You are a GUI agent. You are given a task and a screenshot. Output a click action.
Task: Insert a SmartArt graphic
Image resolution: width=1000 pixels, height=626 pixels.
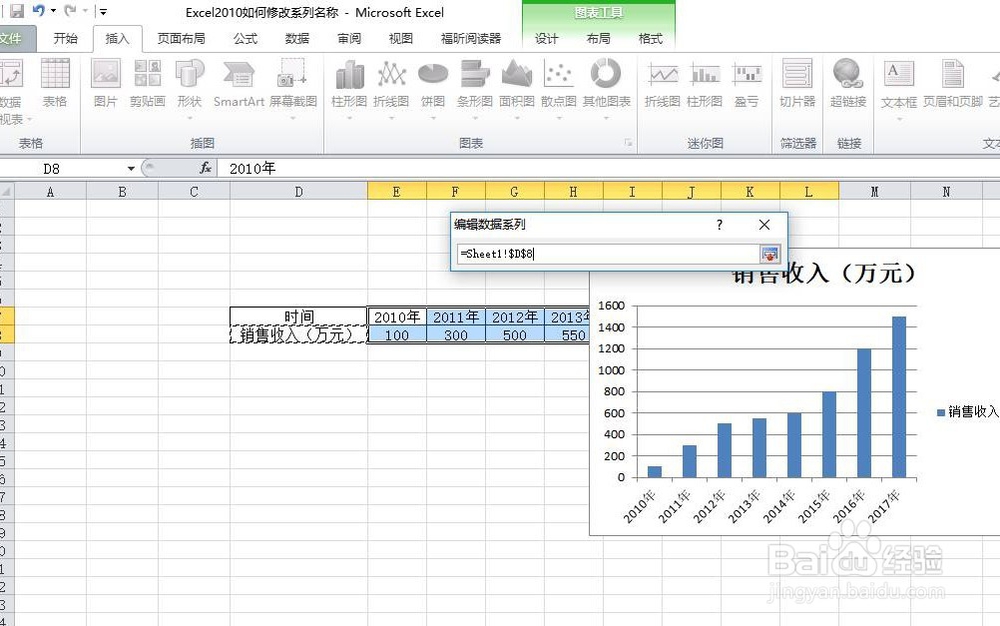(x=237, y=85)
